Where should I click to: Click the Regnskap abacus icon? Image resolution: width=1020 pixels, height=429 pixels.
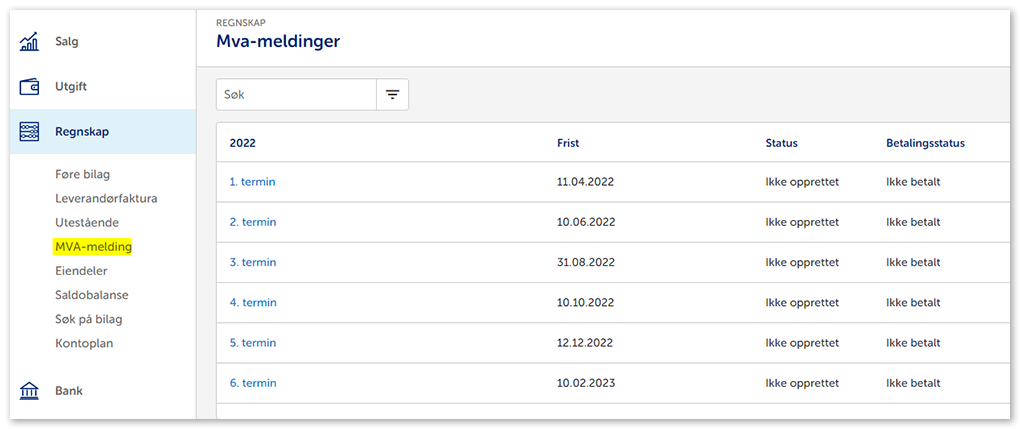tap(29, 132)
